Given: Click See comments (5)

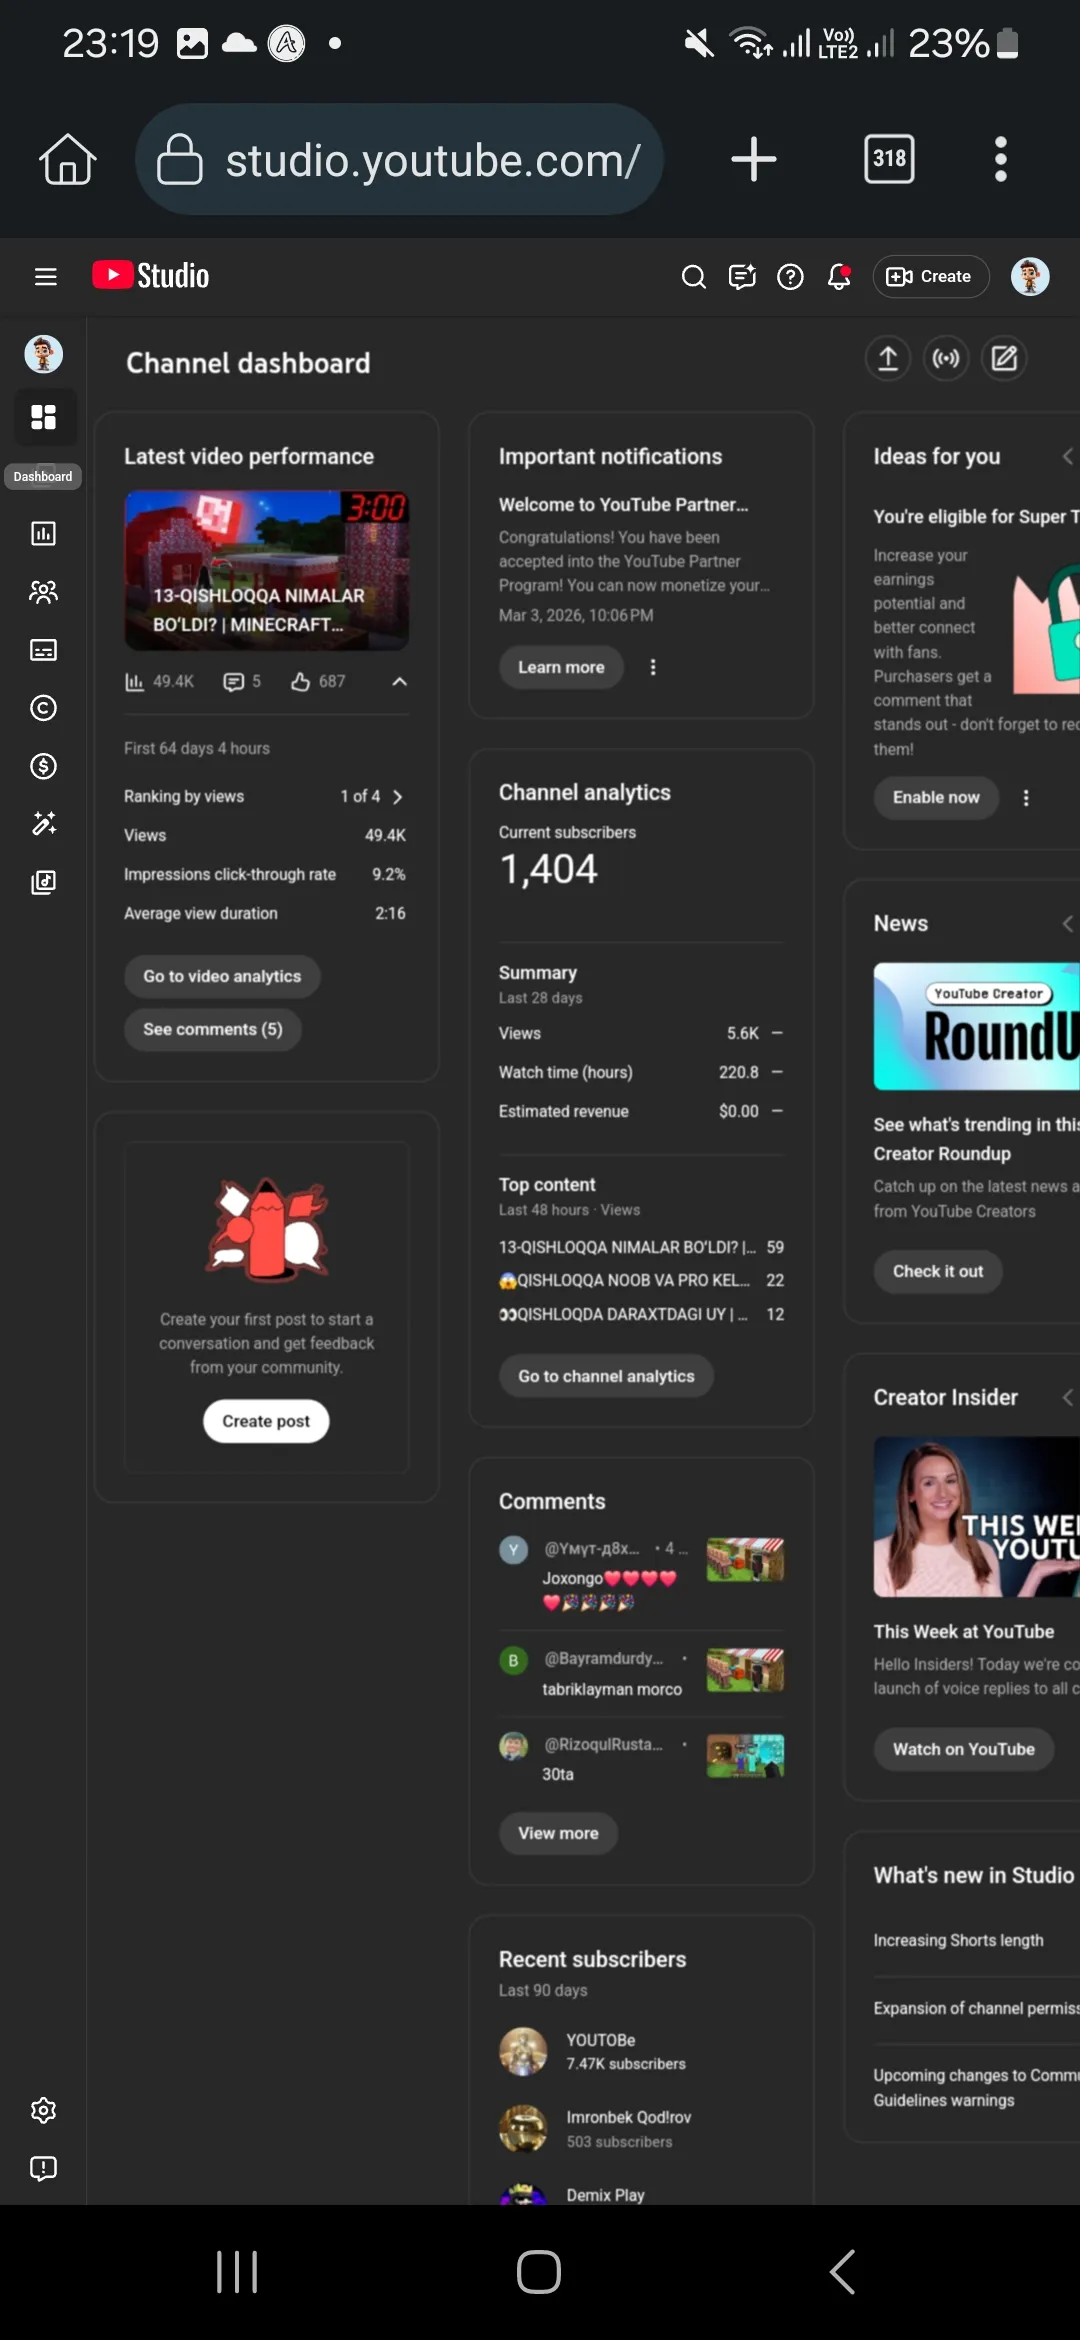Looking at the screenshot, I should point(213,1029).
